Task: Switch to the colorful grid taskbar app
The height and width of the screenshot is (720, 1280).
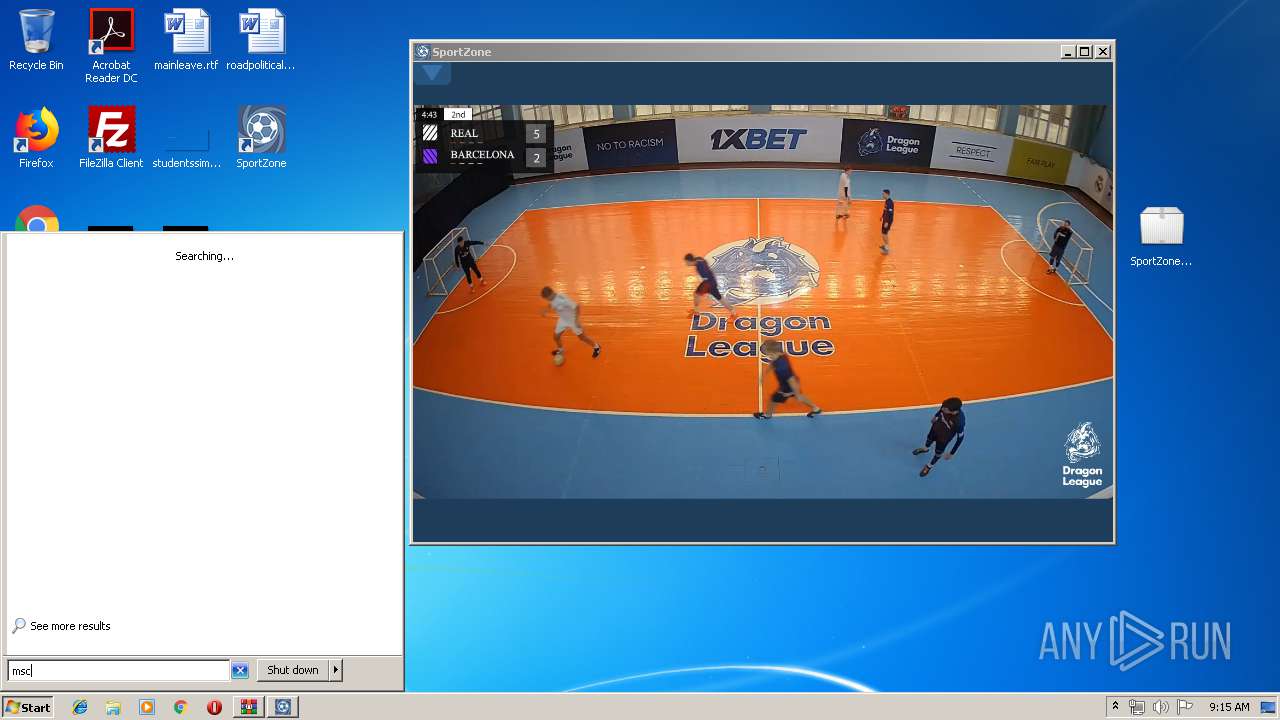Action: (x=249, y=707)
